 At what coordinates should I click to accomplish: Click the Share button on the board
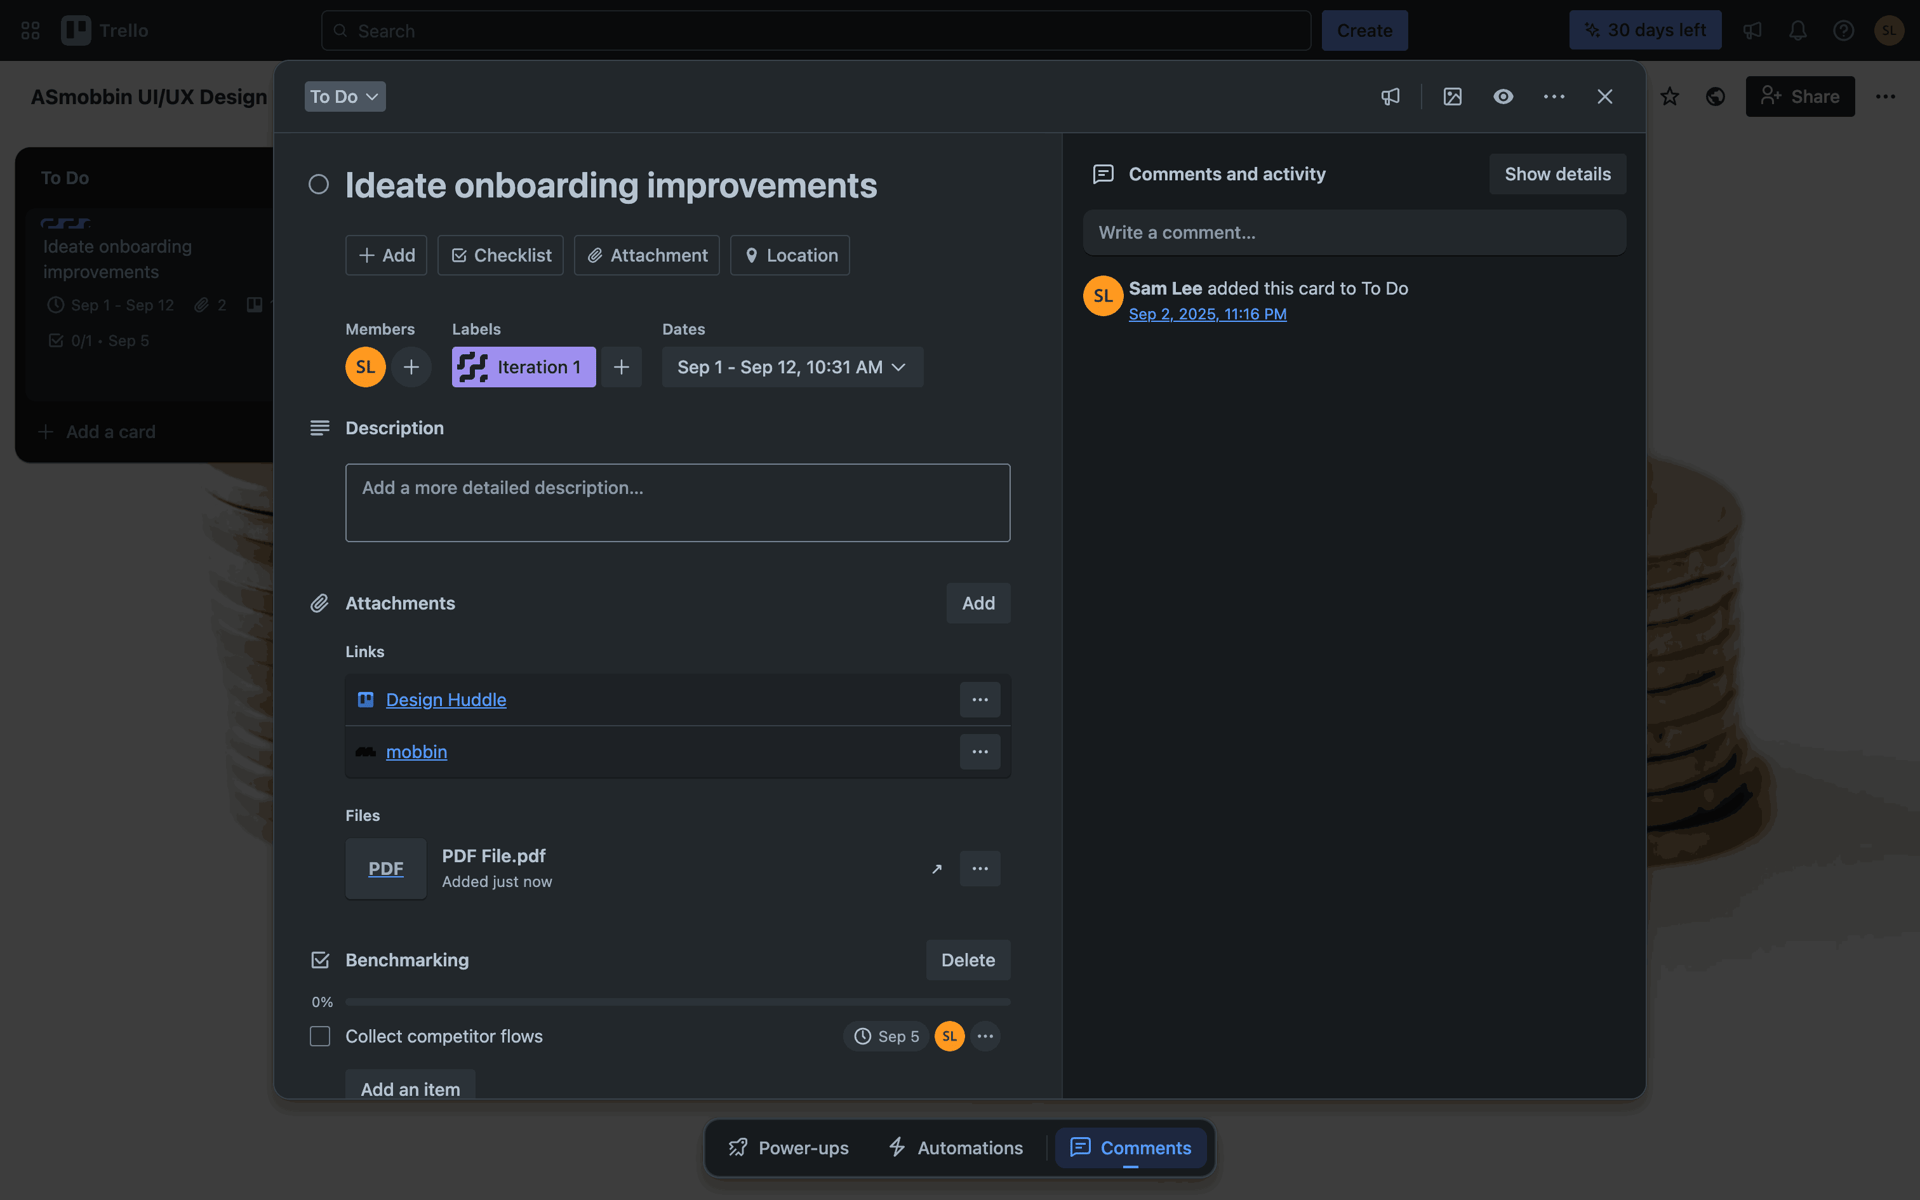pos(1800,97)
